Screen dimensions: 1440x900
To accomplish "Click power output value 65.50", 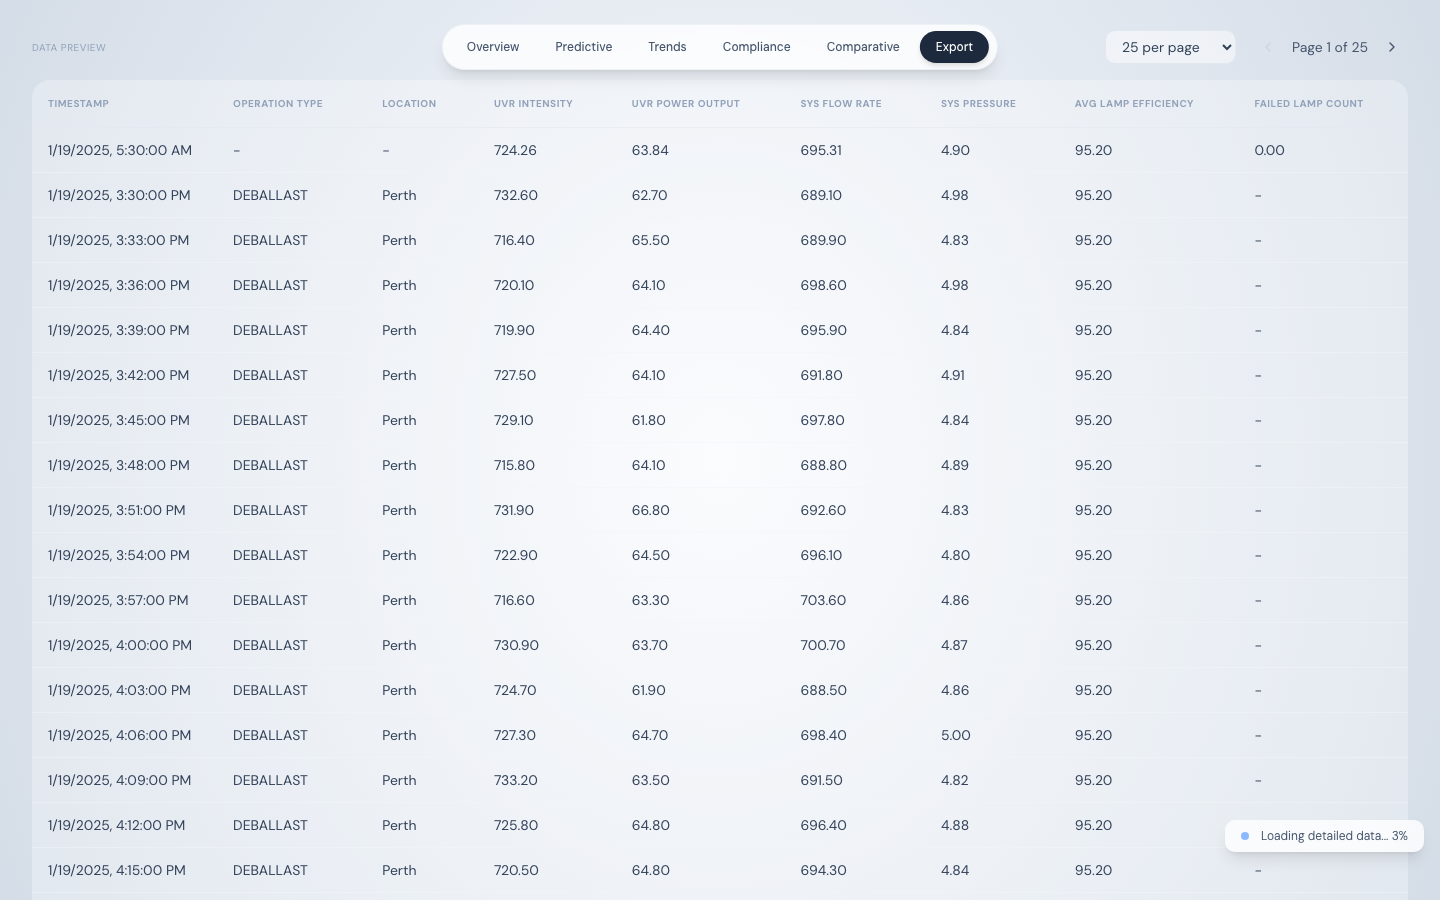I will [x=651, y=240].
